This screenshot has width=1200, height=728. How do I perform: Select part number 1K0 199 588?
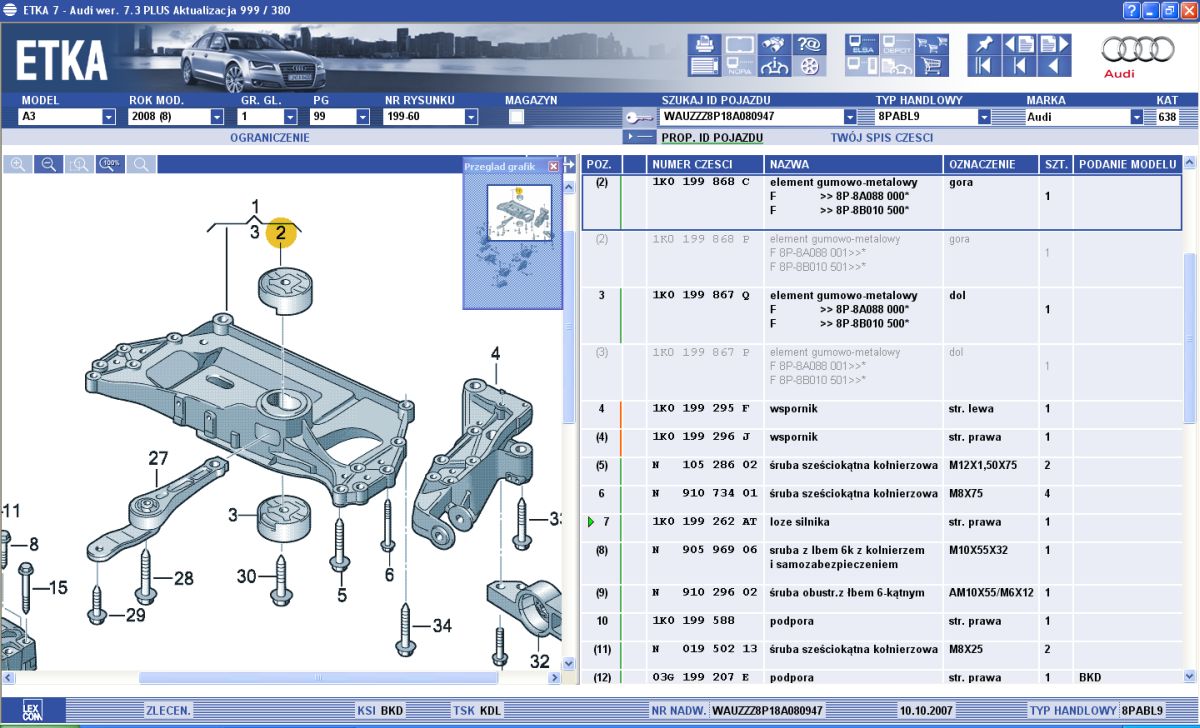(x=693, y=621)
